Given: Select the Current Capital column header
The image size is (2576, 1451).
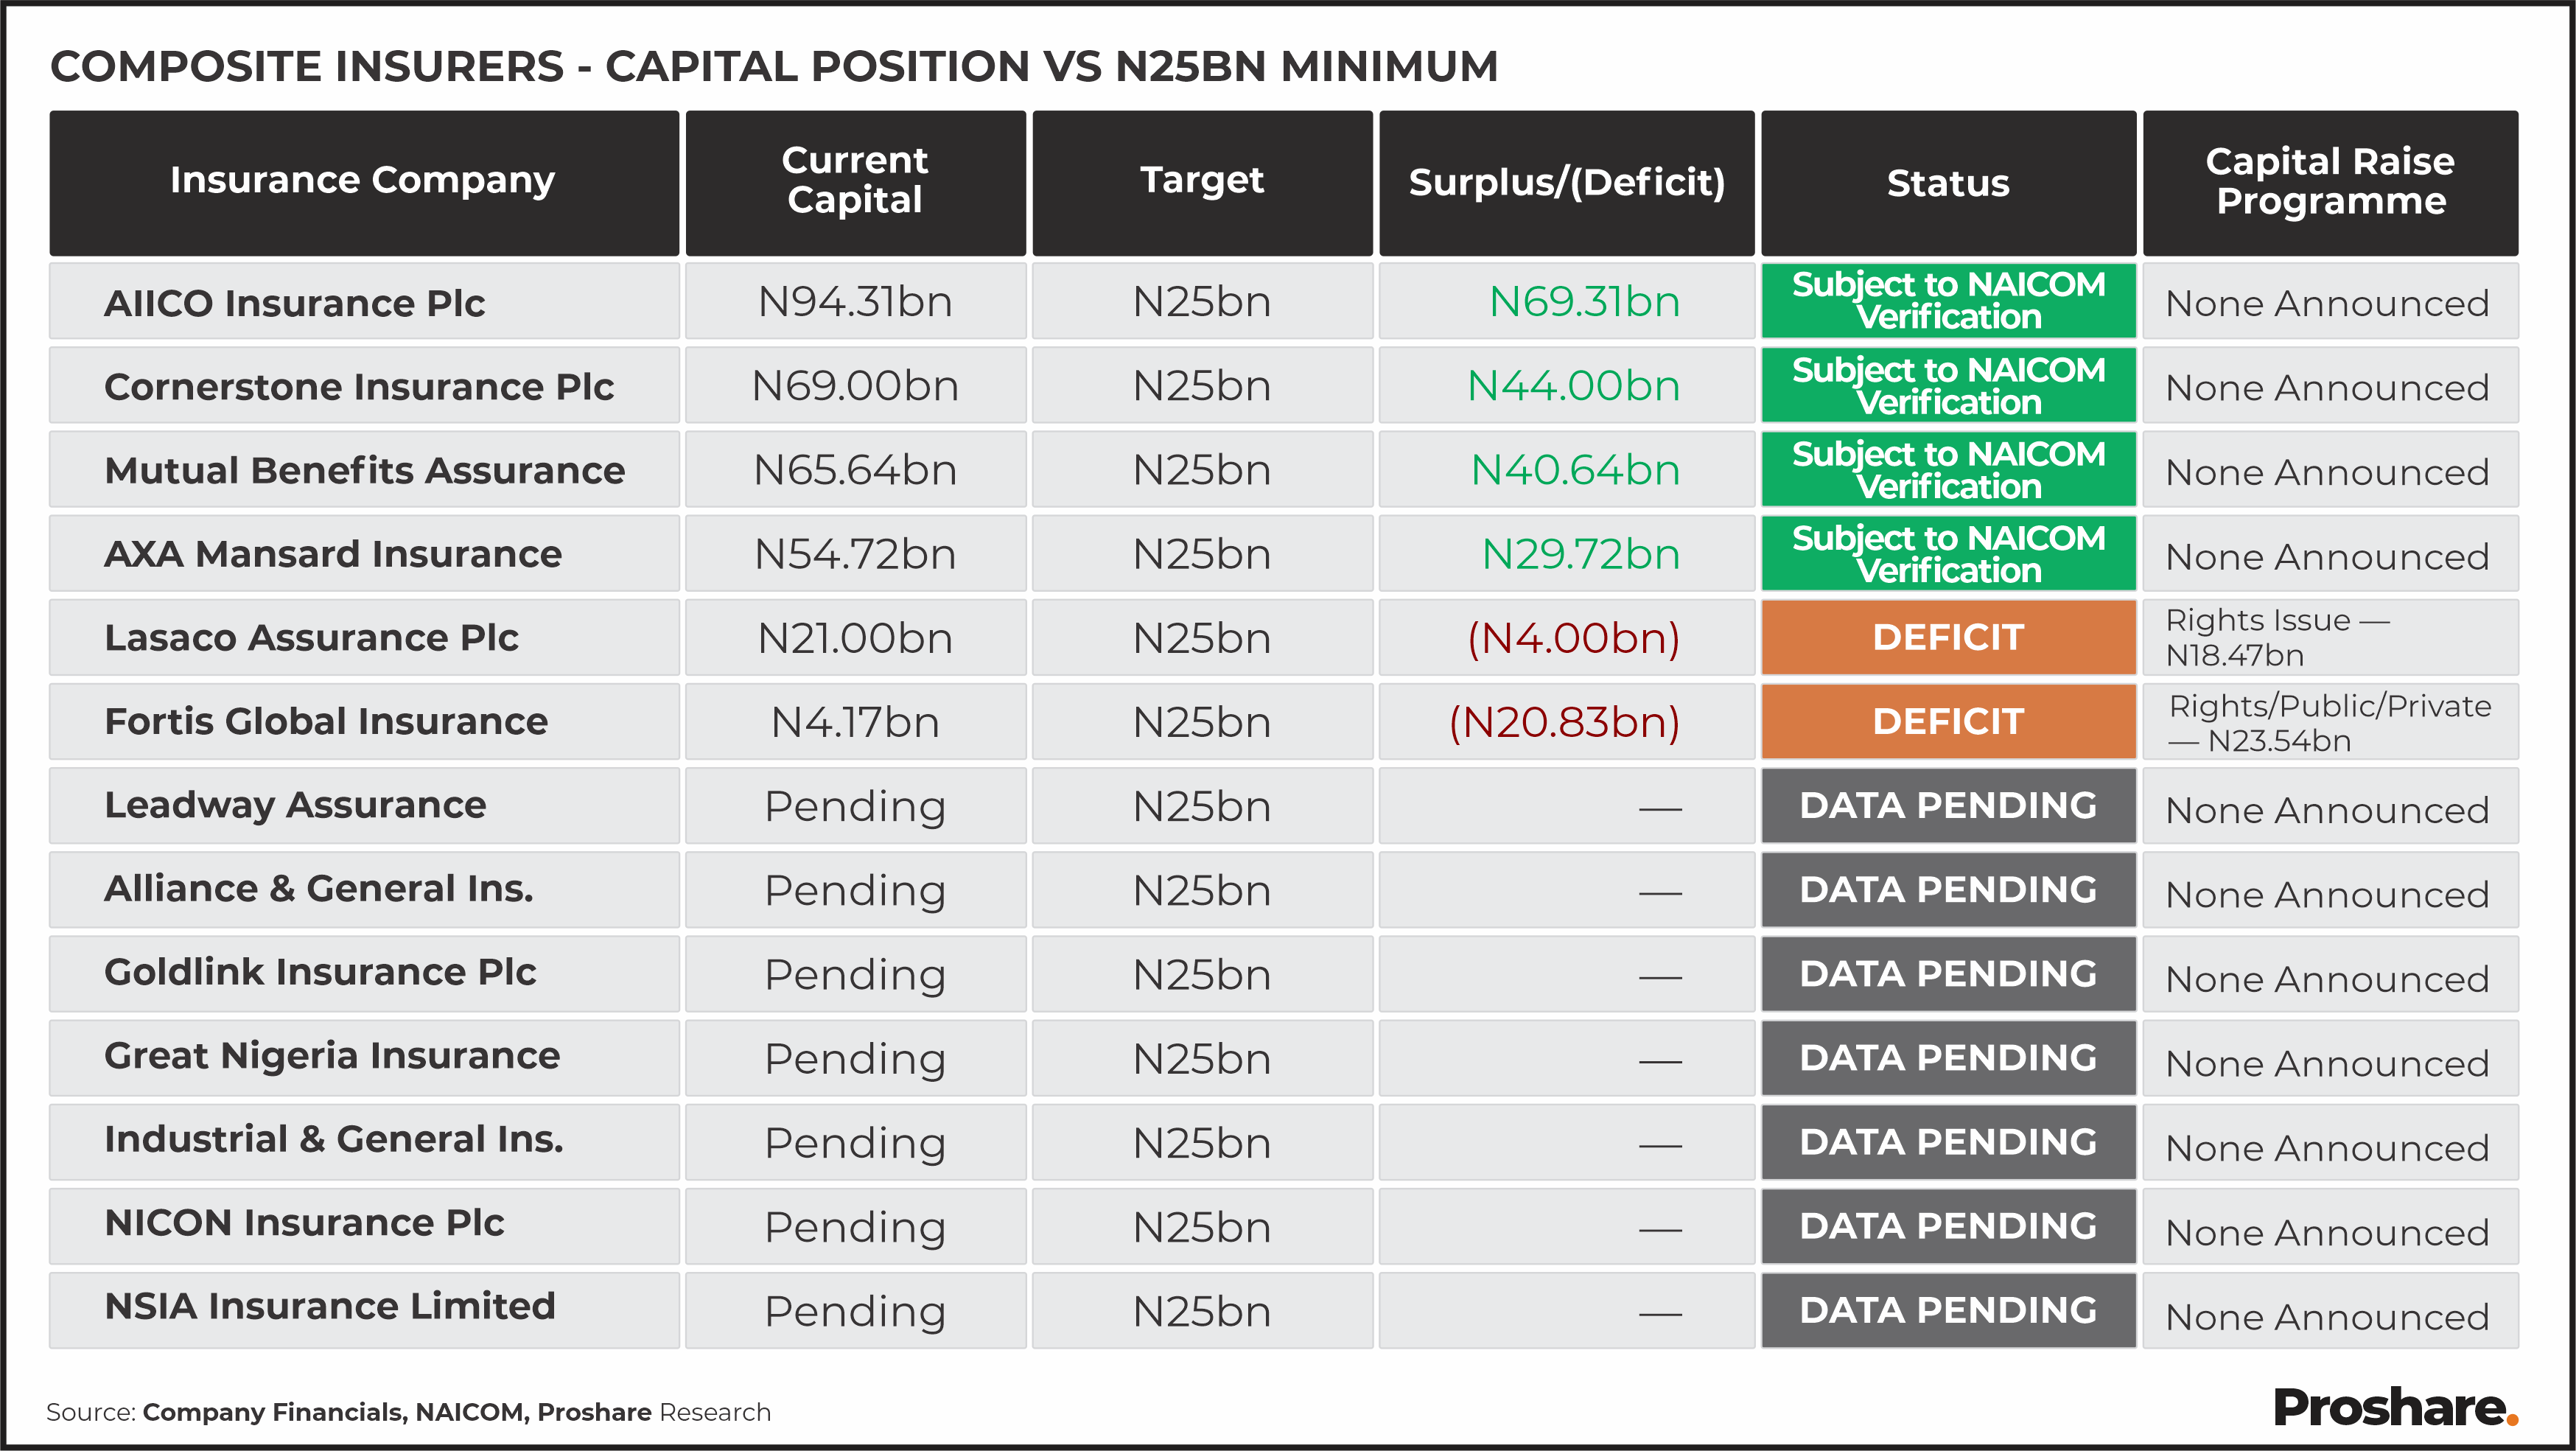Looking at the screenshot, I should tap(855, 181).
